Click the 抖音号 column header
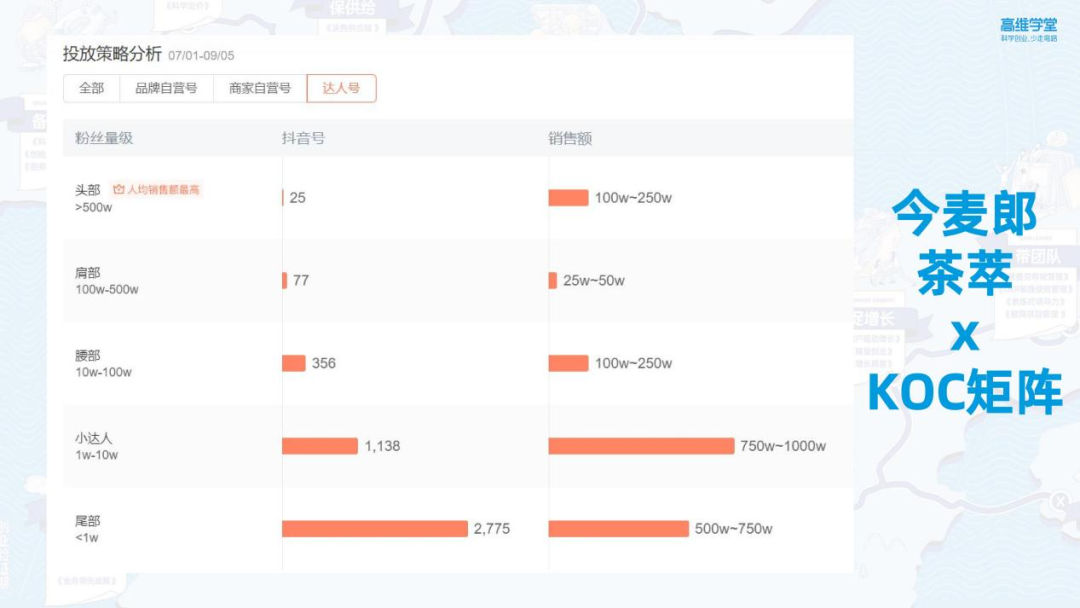 [x=303, y=138]
